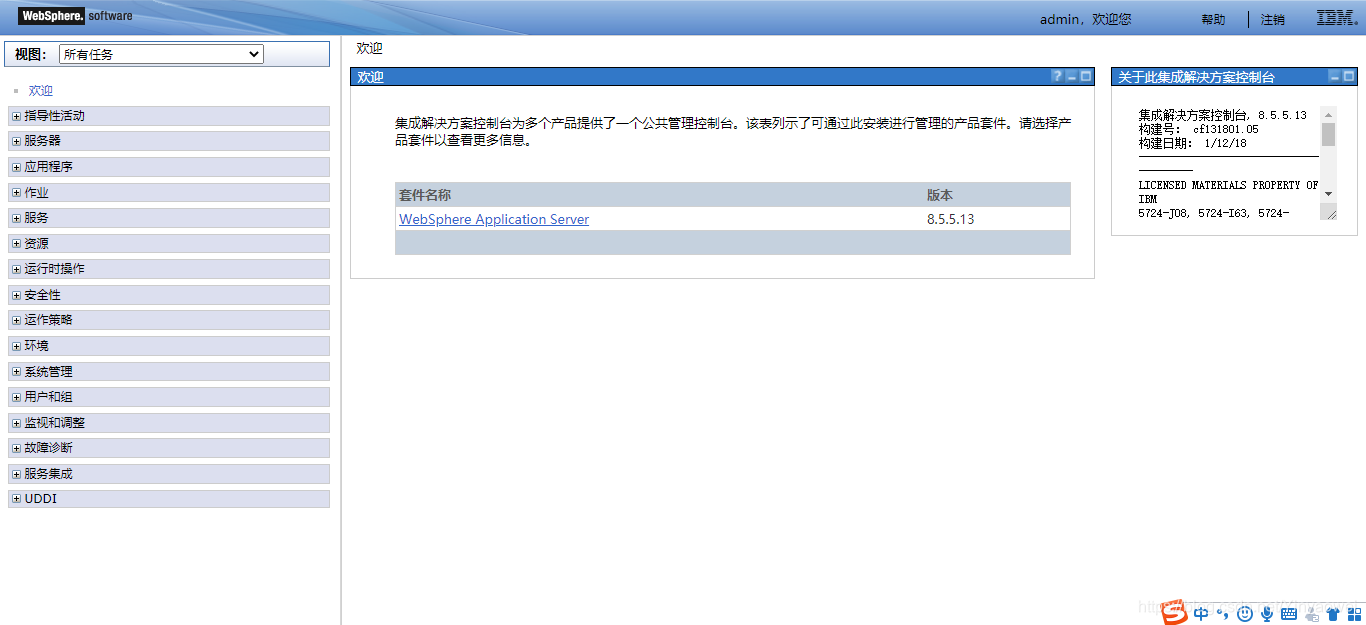Click the admin，欢迎您 greeting text
Screen dimensions: 1366x625
click(1085, 19)
